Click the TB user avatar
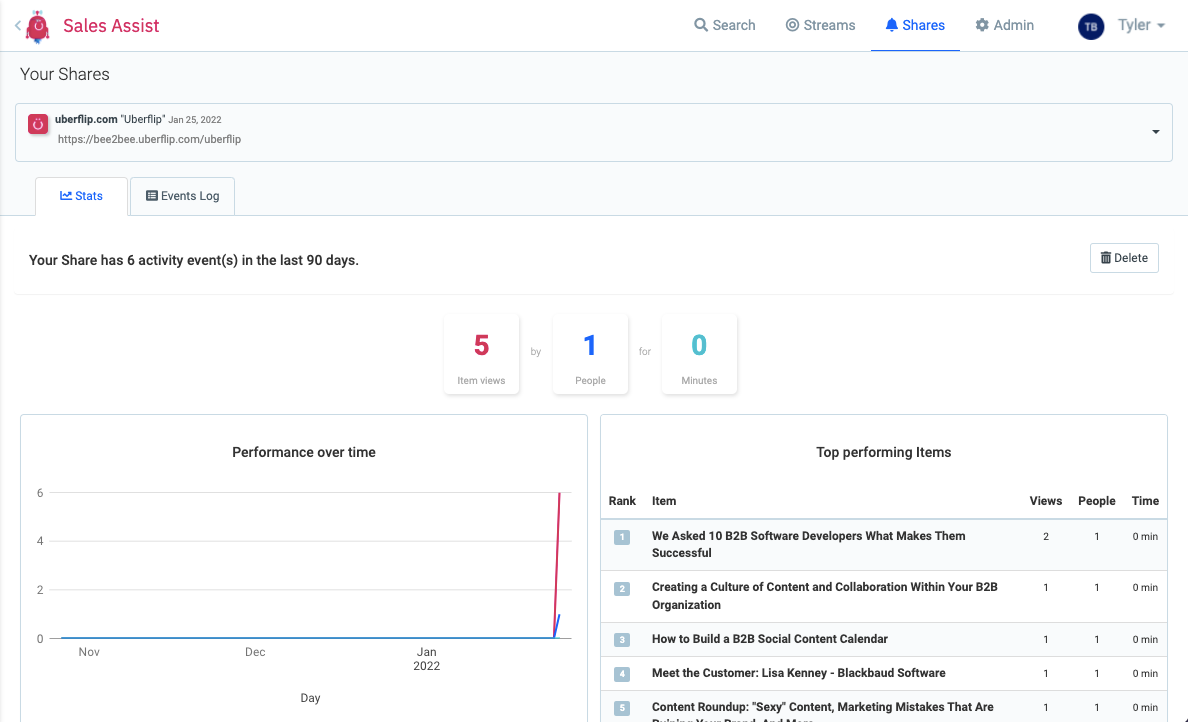This screenshot has width=1188, height=722. (1090, 27)
